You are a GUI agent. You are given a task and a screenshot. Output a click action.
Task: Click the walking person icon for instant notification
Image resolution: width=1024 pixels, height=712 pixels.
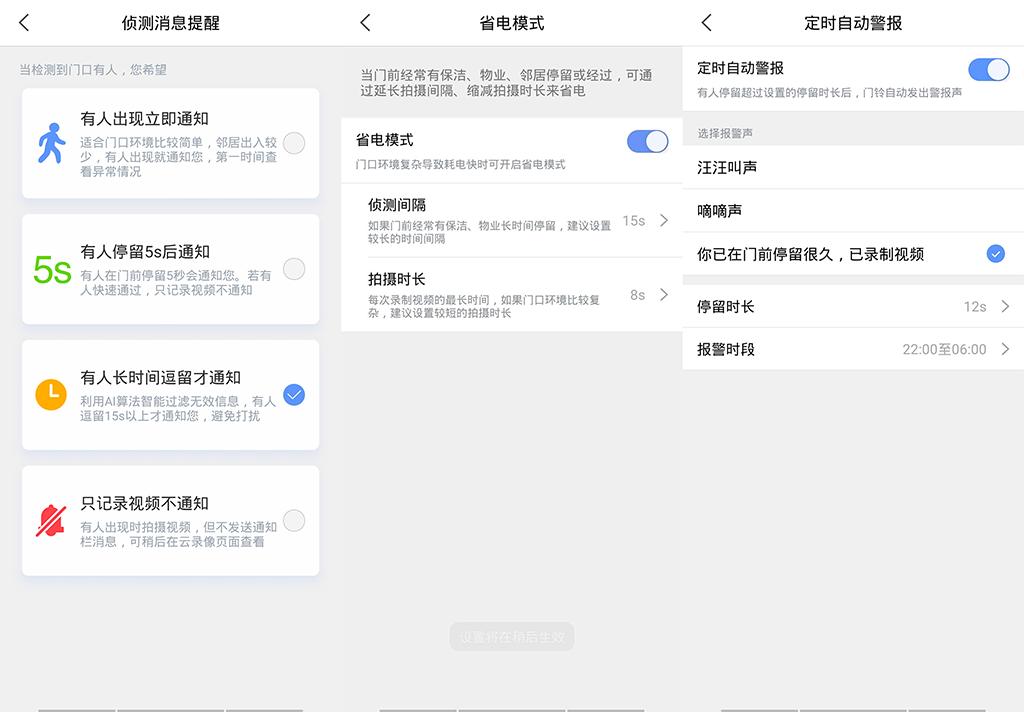(53, 143)
